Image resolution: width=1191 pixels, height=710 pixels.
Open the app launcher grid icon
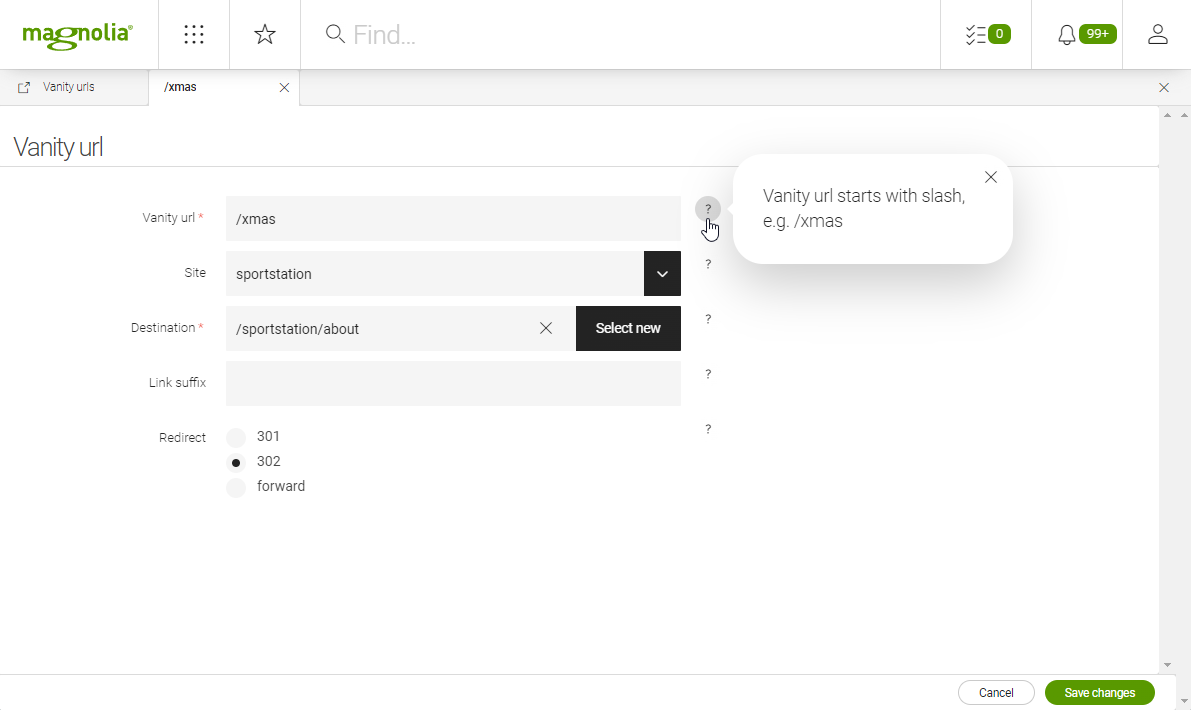(194, 35)
